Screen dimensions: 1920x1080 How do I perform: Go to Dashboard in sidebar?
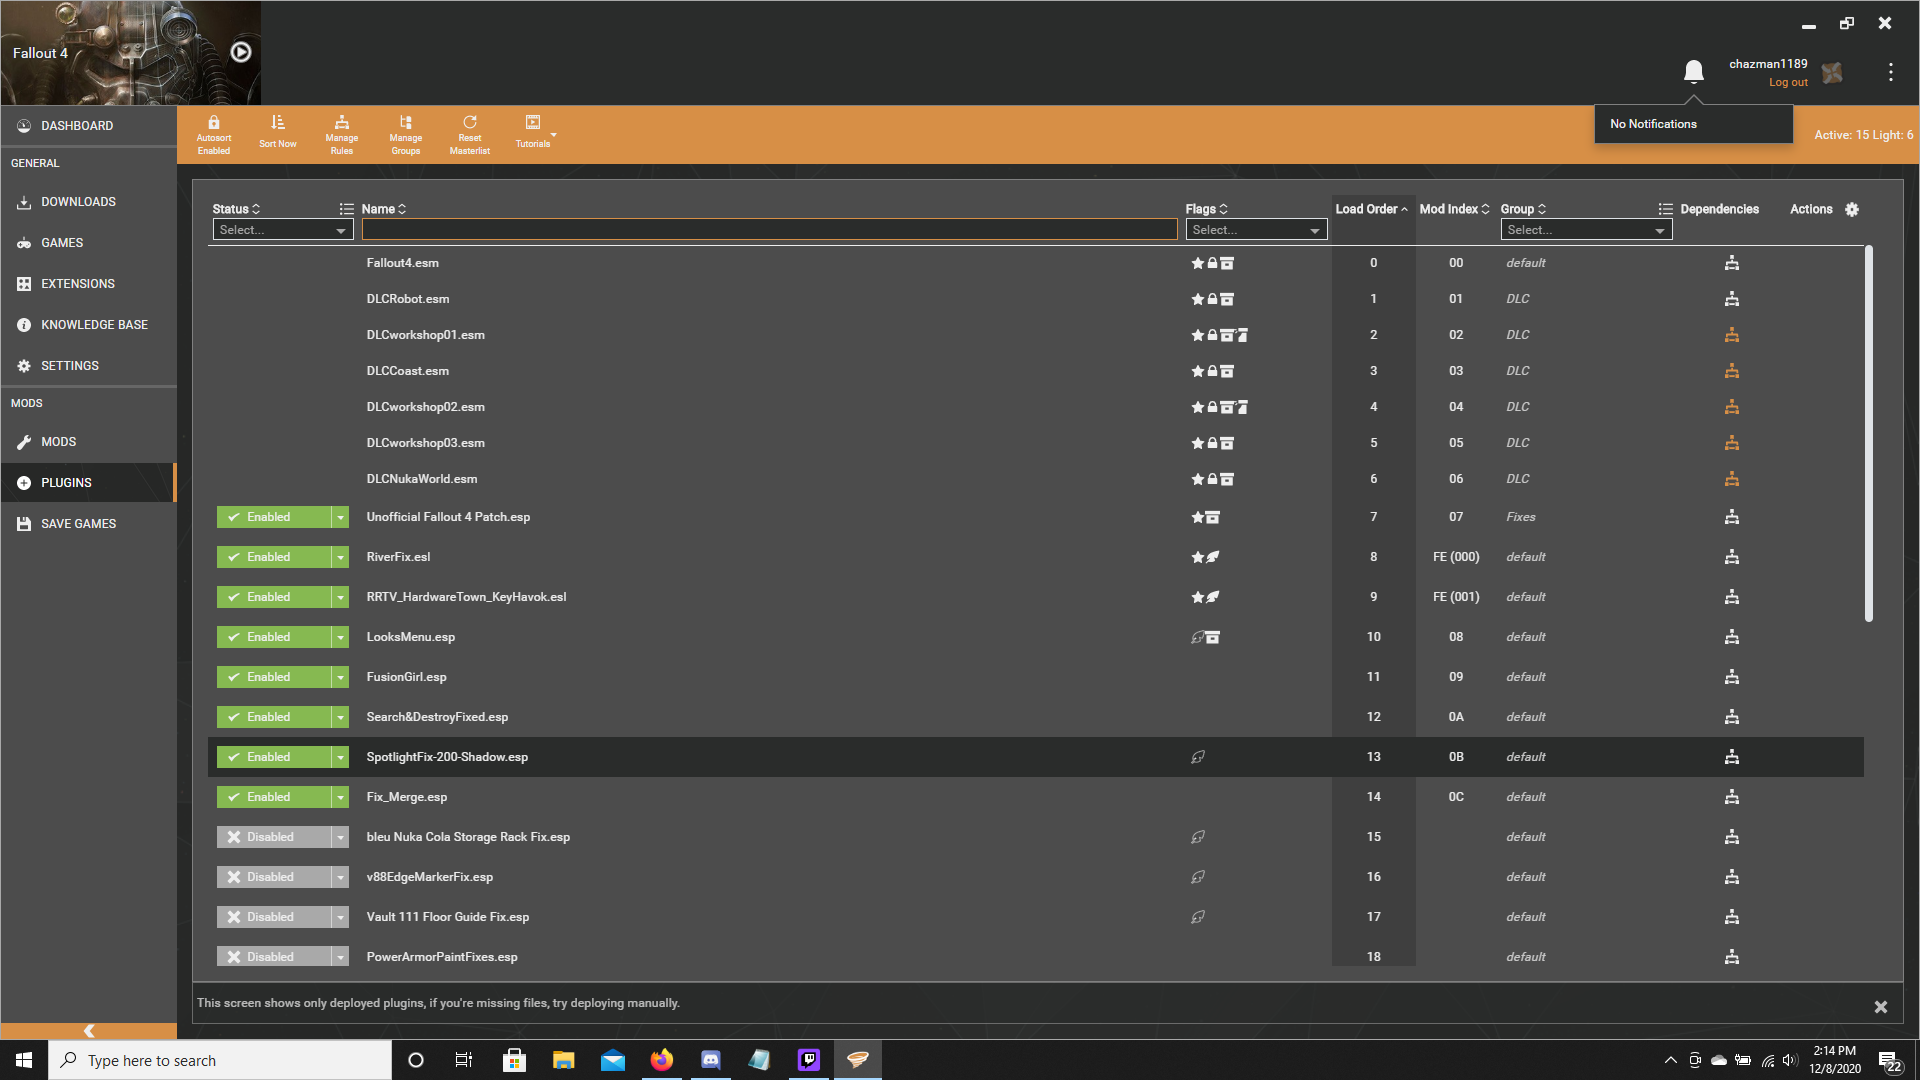pos(88,126)
